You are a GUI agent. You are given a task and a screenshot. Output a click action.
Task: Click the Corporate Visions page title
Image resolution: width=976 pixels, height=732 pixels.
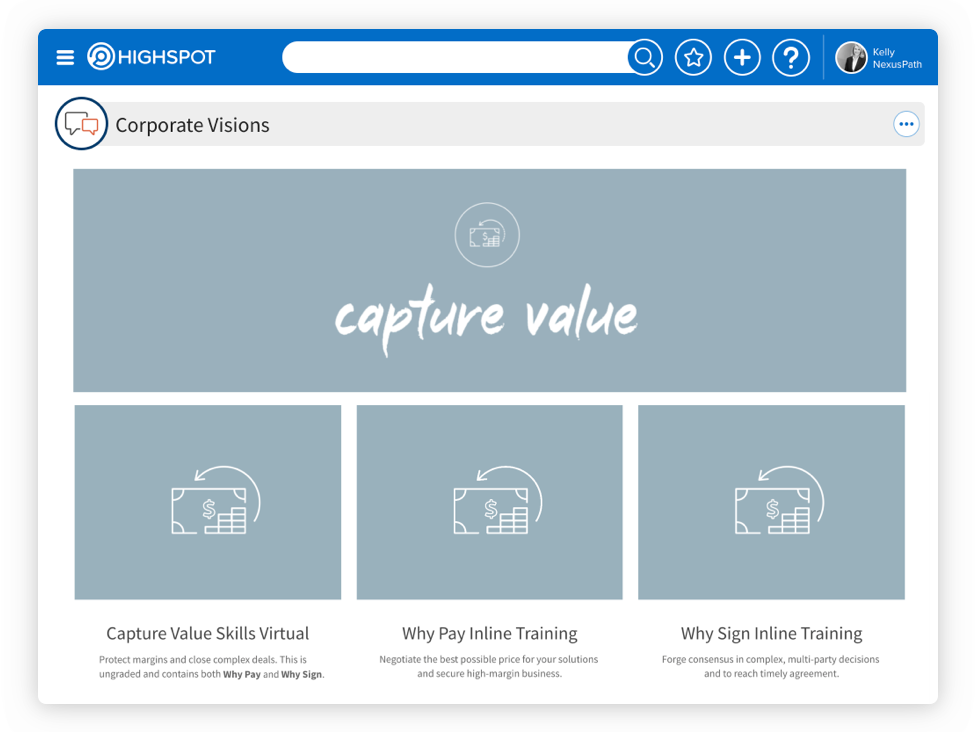tap(192, 125)
